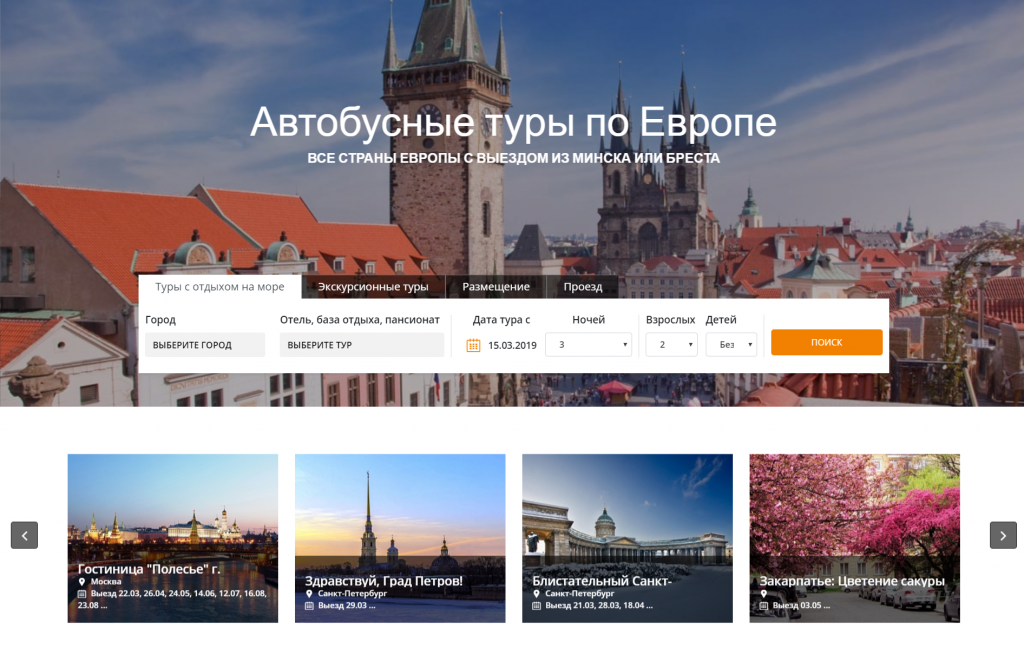Open the Размещение tab

click(496, 287)
